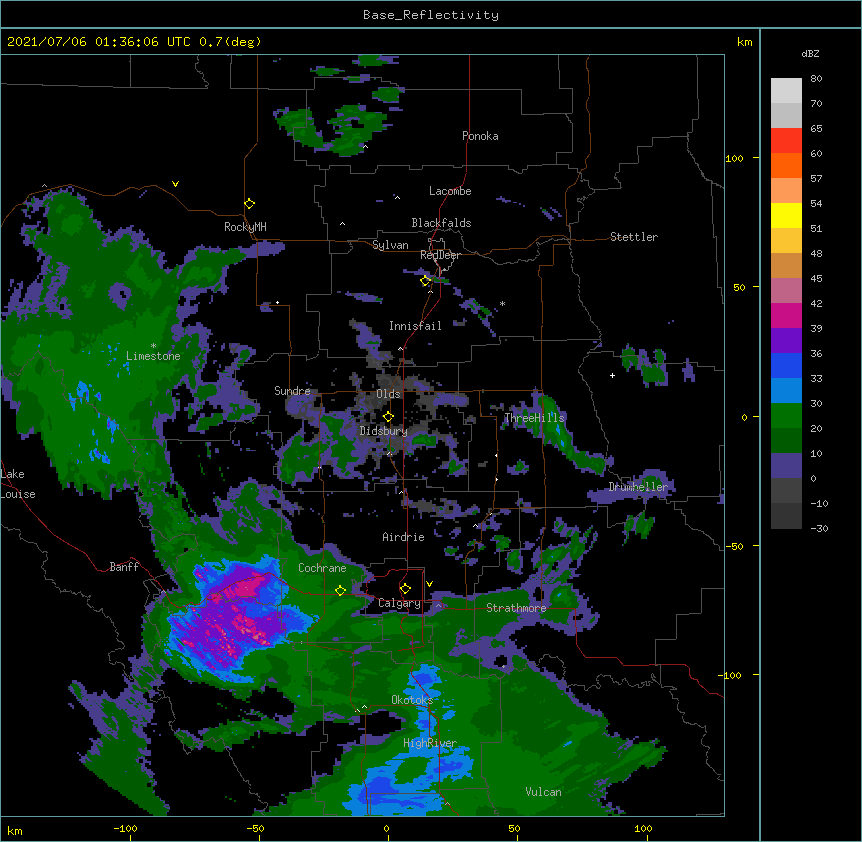Viewport: 862px width, 842px height.
Task: Click the RedDeer city label
Action: pyautogui.click(x=440, y=255)
